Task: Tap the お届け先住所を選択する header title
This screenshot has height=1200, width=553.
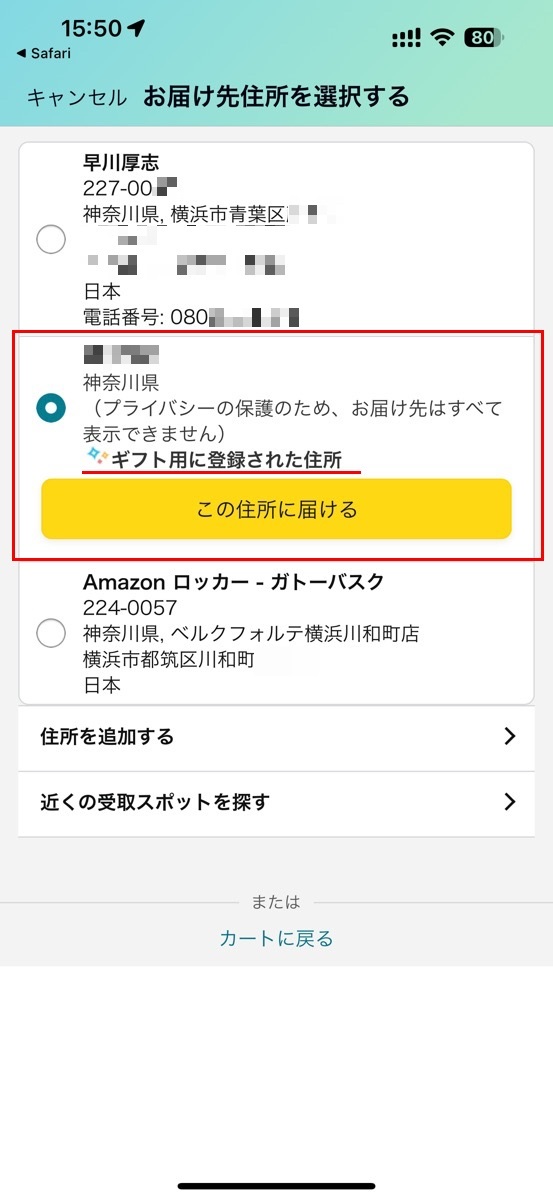Action: (x=276, y=97)
